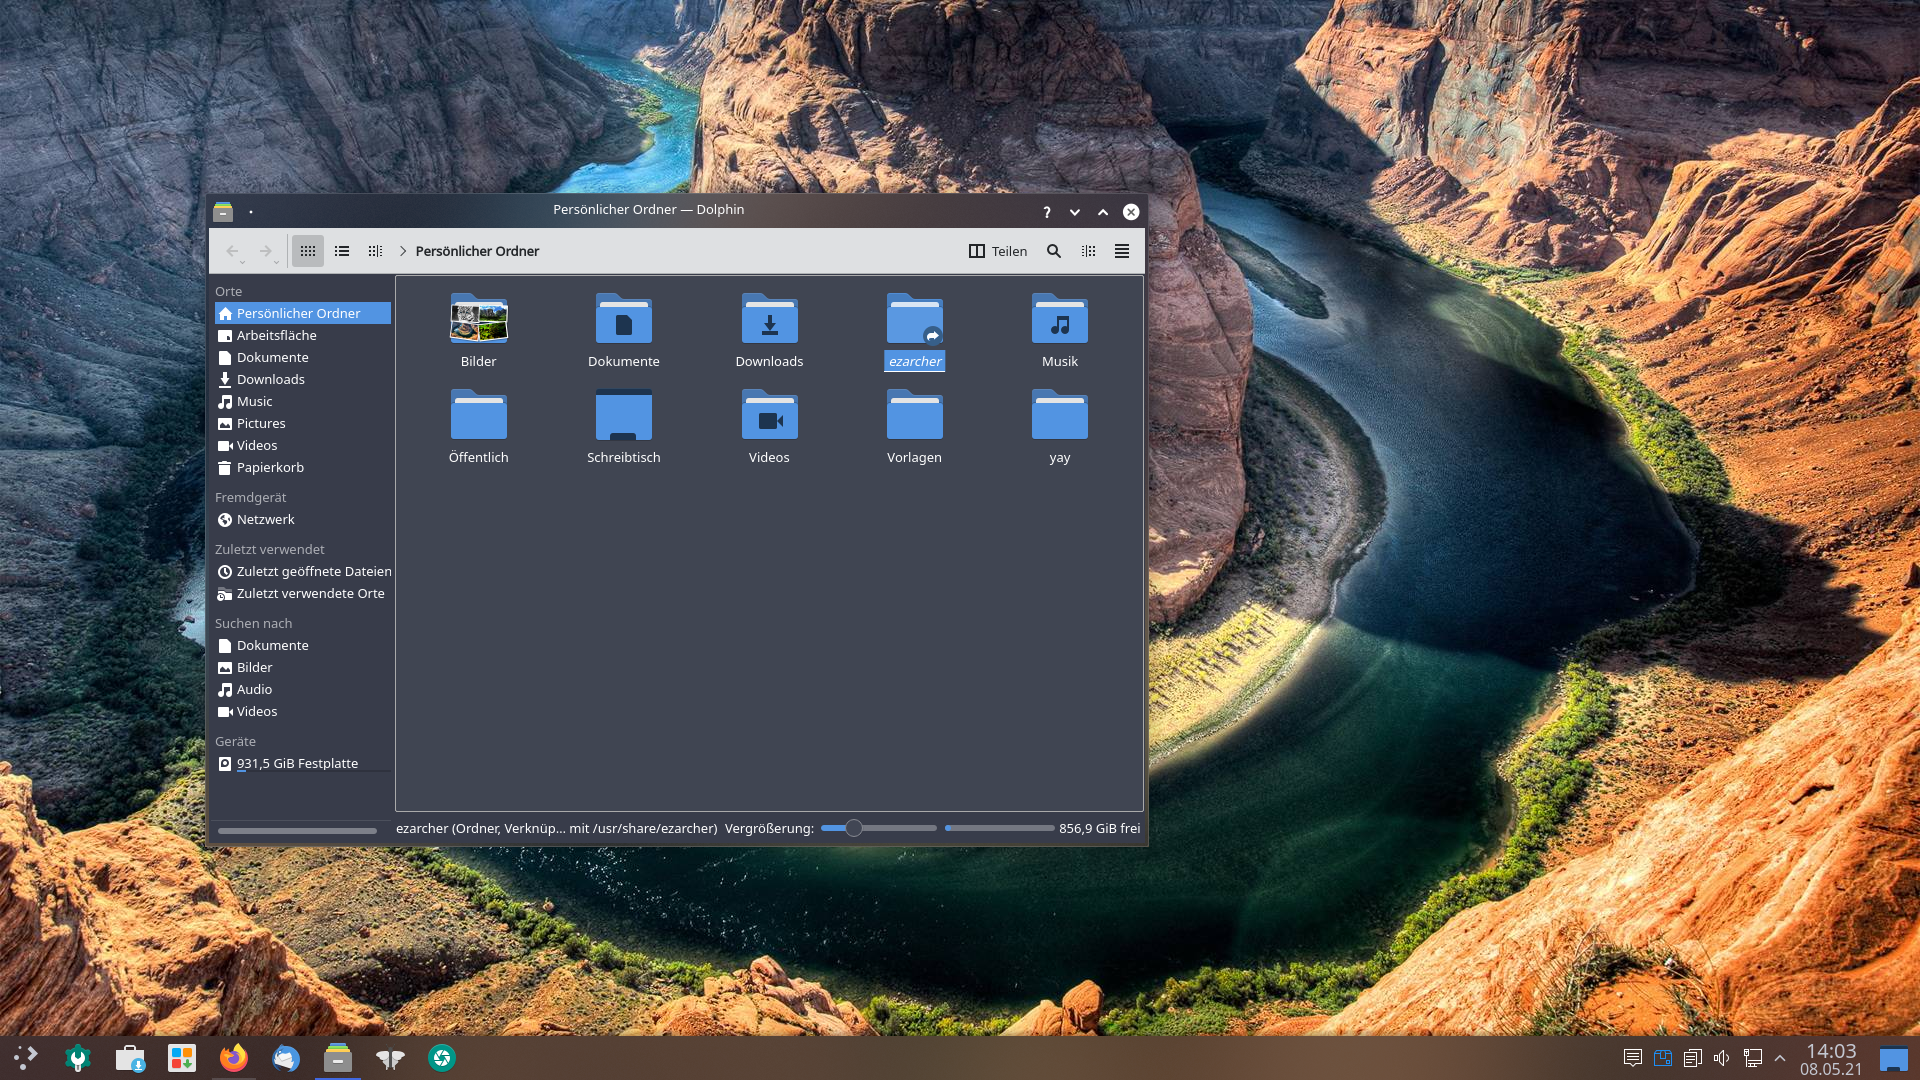1920x1080 pixels.
Task: Open the hamburger menu in toolbar
Action: (1122, 251)
